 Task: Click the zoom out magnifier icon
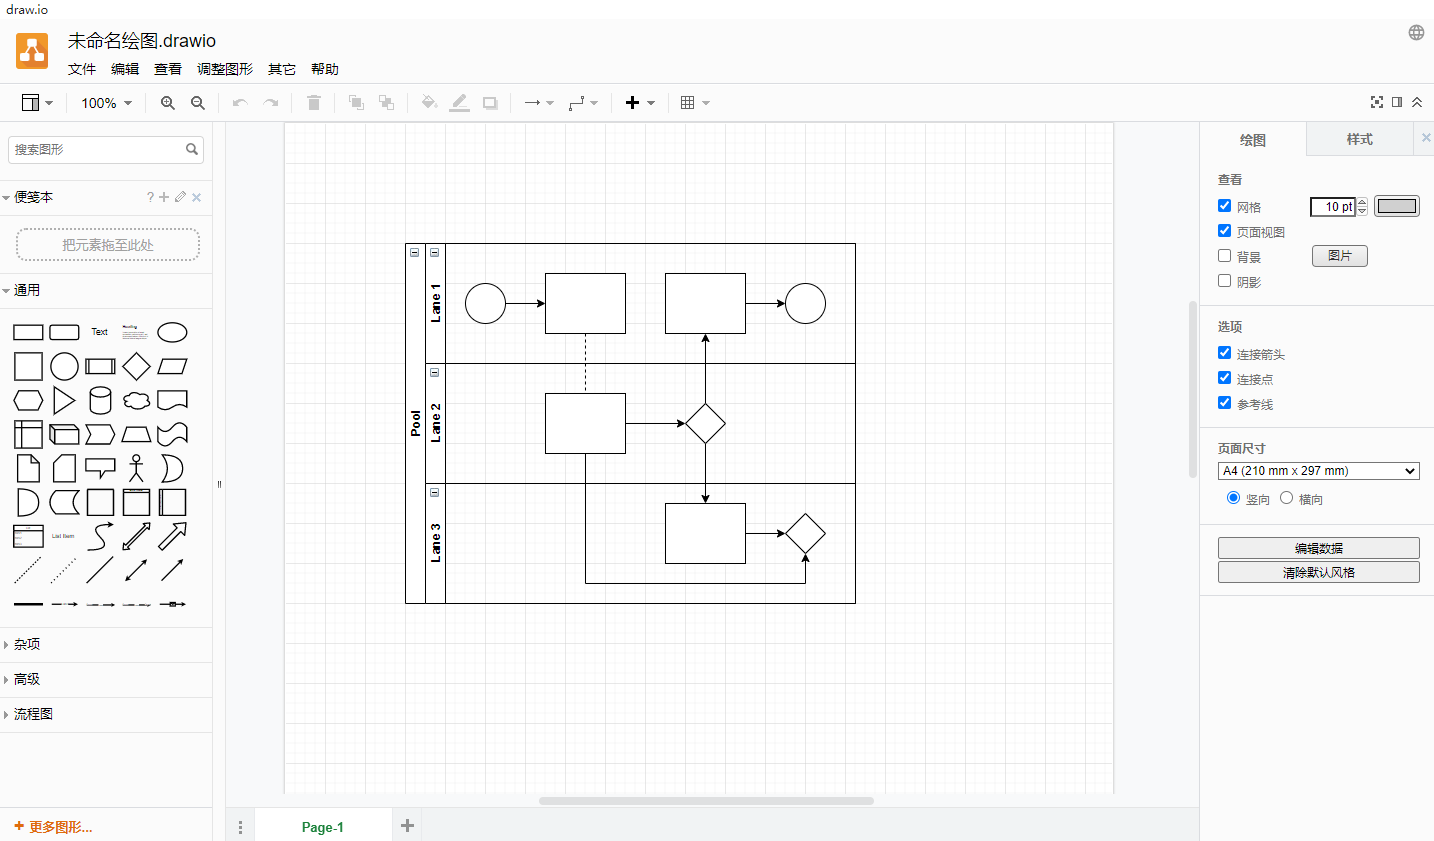pyautogui.click(x=198, y=103)
